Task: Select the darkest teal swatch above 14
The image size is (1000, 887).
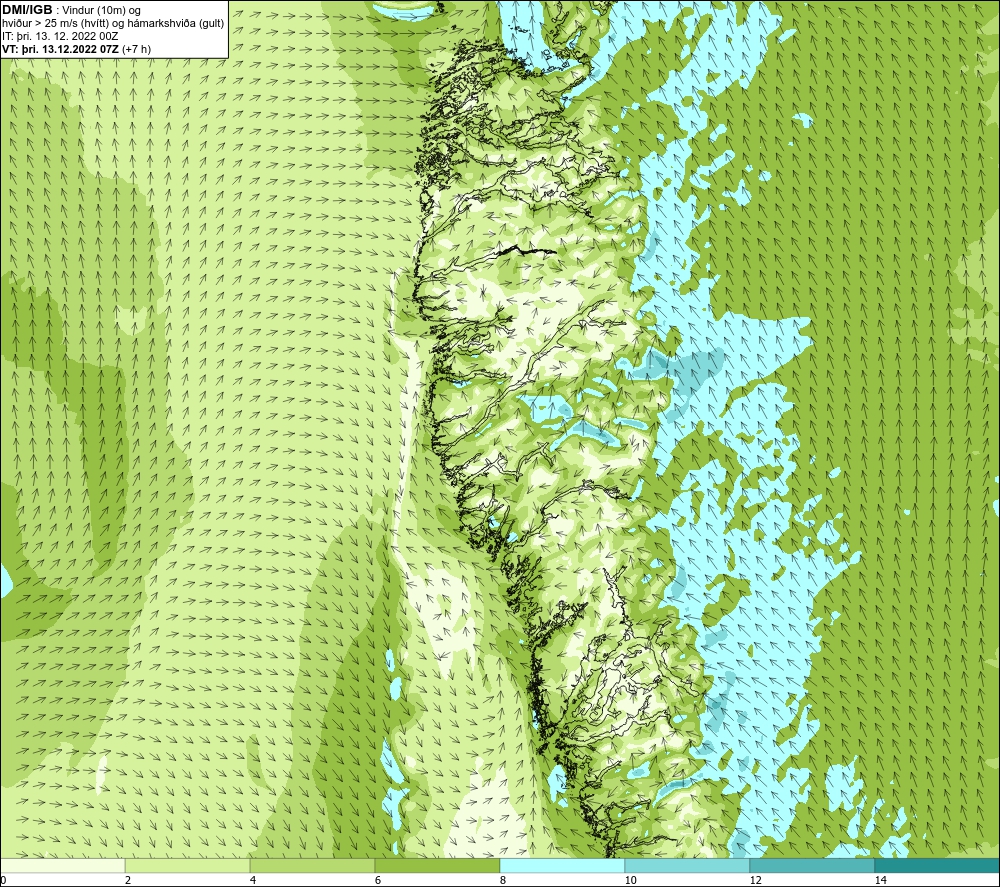Action: click(937, 865)
